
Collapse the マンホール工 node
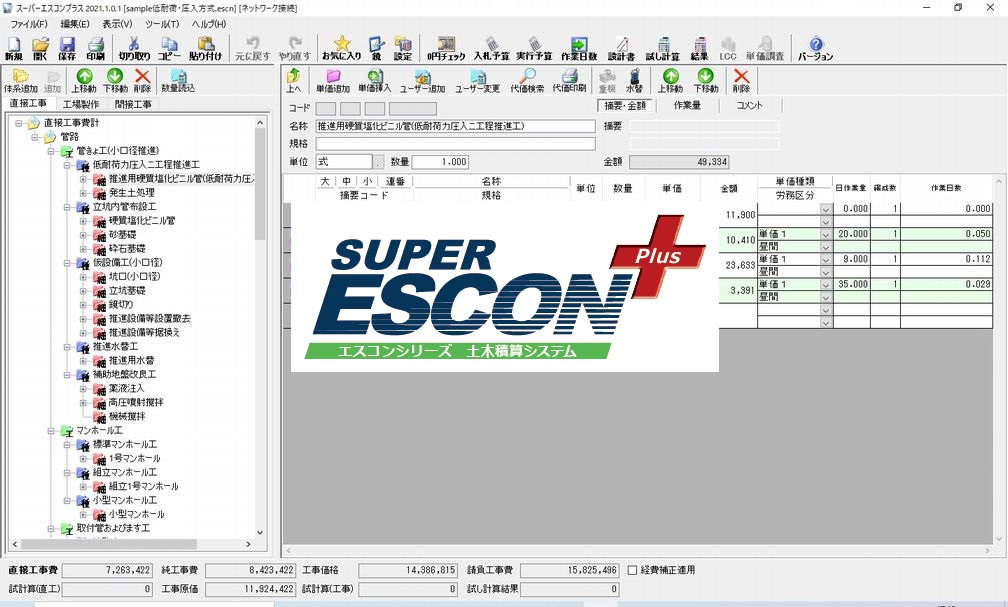[51, 431]
